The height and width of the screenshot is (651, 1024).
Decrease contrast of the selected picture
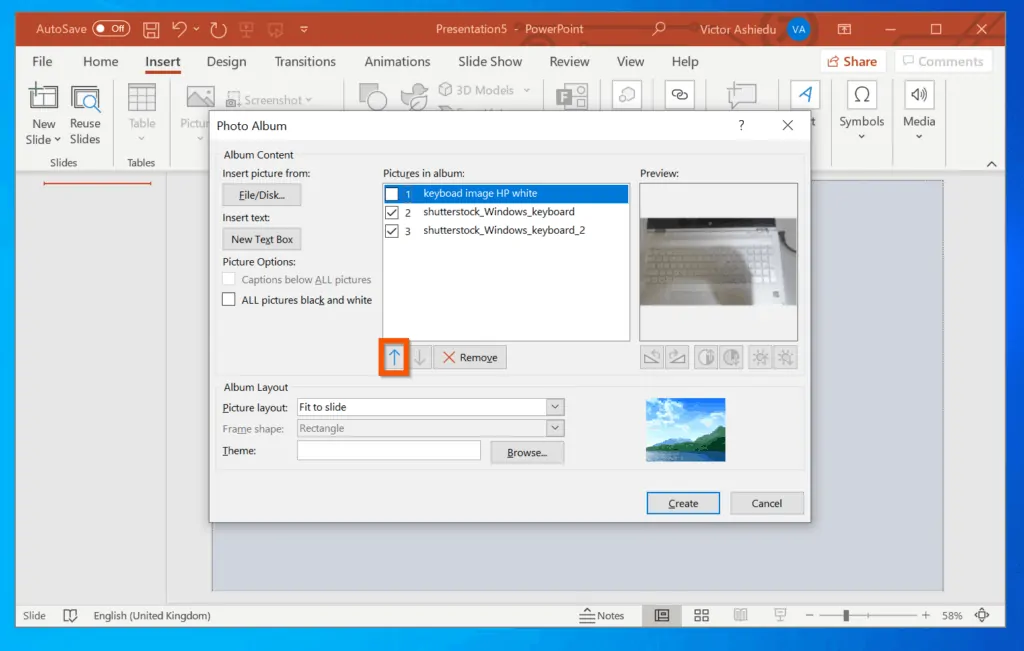730,357
